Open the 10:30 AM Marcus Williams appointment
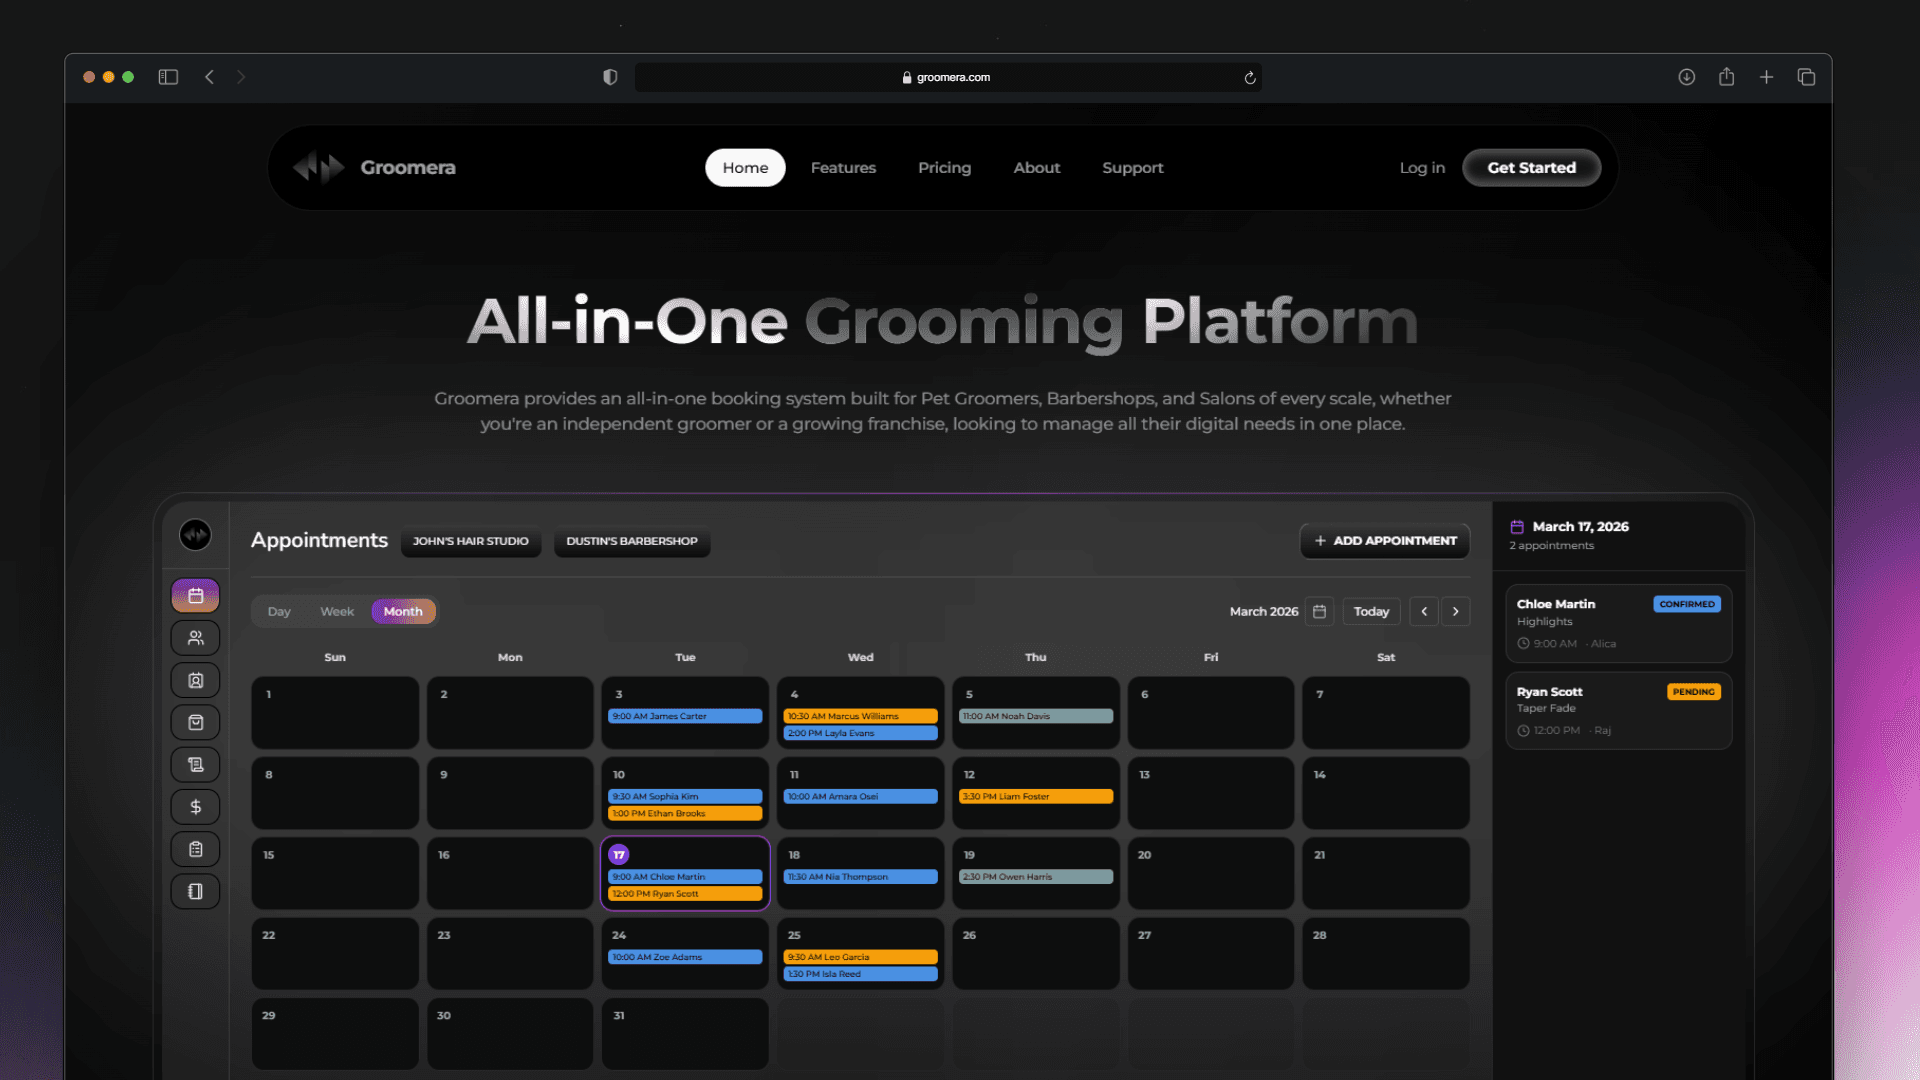The width and height of the screenshot is (1920, 1080). click(860, 716)
